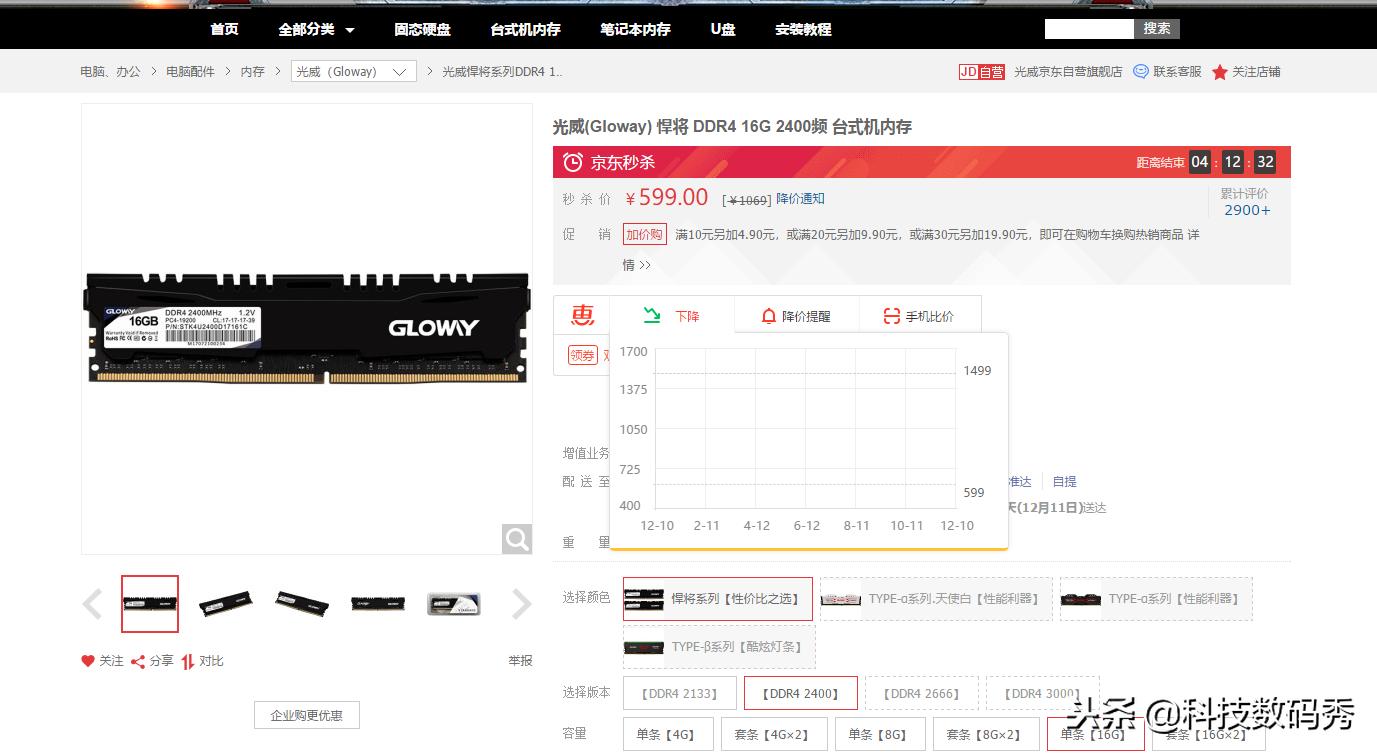Click the main Gloway memory product image
The width and height of the screenshot is (1377, 753).
click(x=306, y=328)
